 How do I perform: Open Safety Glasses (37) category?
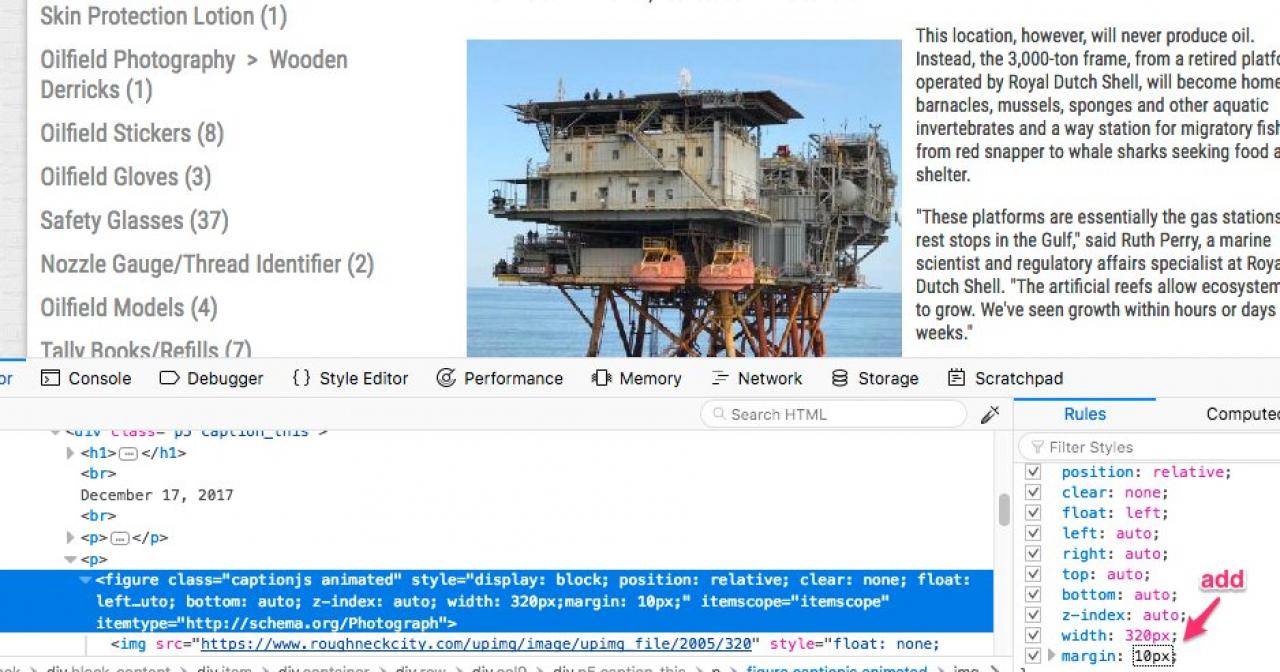[x=134, y=221]
